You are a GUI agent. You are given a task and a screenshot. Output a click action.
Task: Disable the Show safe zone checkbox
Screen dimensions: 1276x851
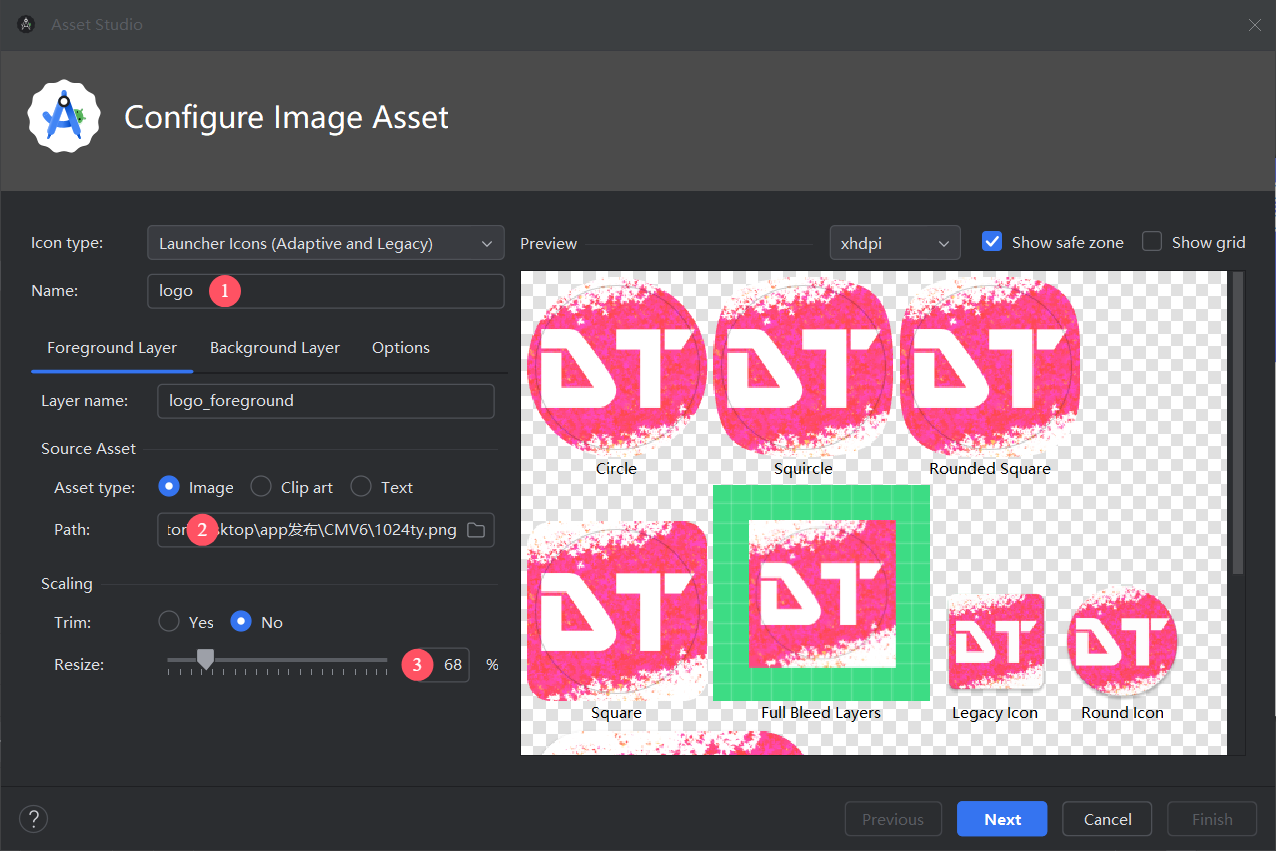tap(992, 242)
